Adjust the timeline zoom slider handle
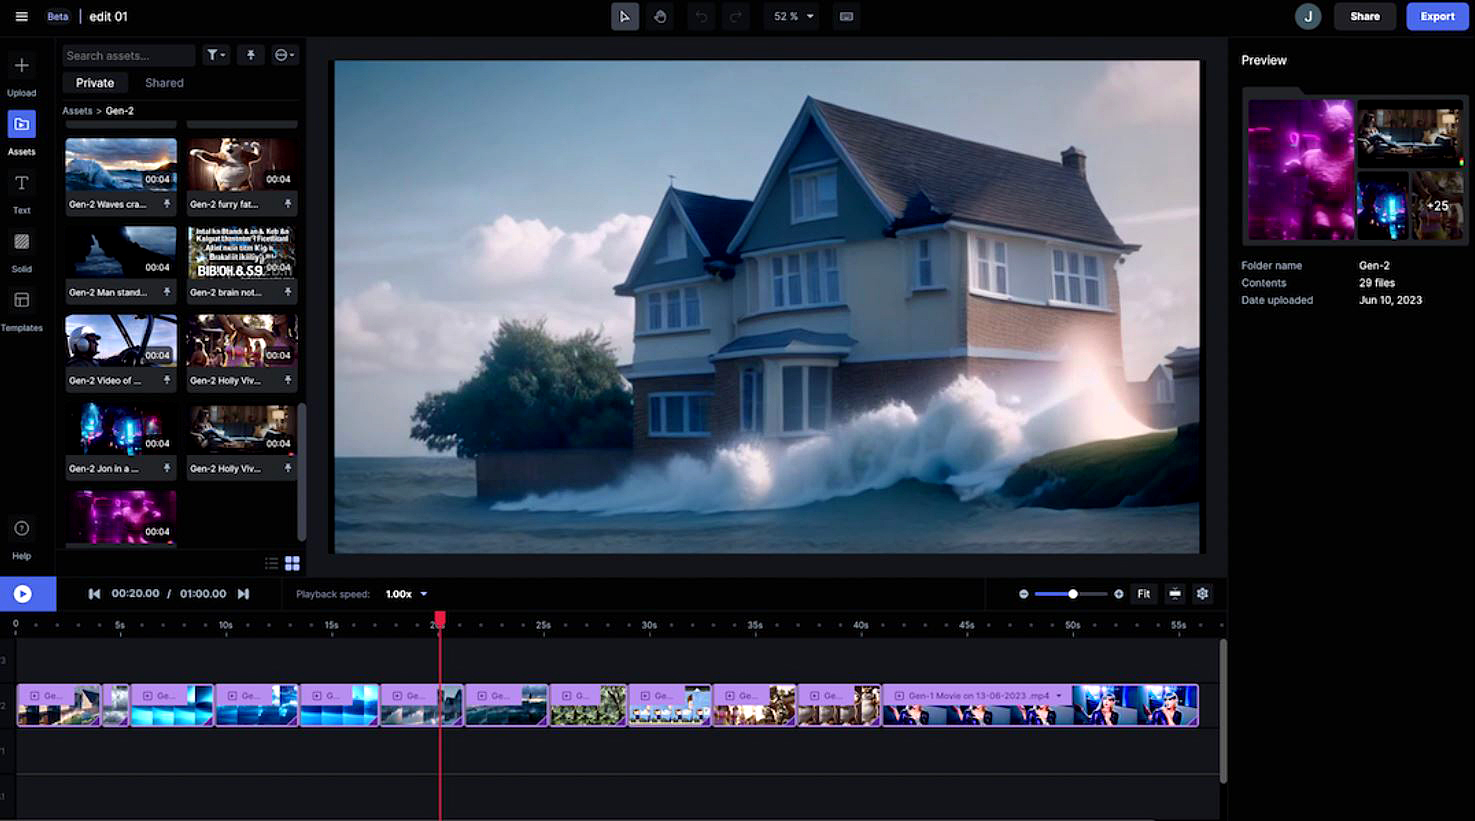 [1073, 594]
